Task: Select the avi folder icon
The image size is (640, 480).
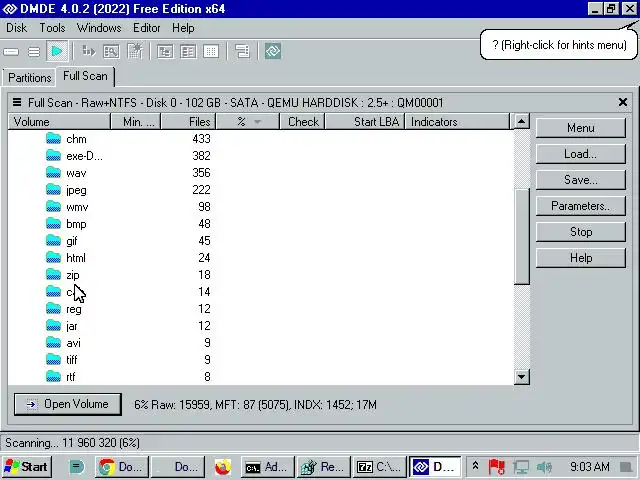Action: point(53,342)
